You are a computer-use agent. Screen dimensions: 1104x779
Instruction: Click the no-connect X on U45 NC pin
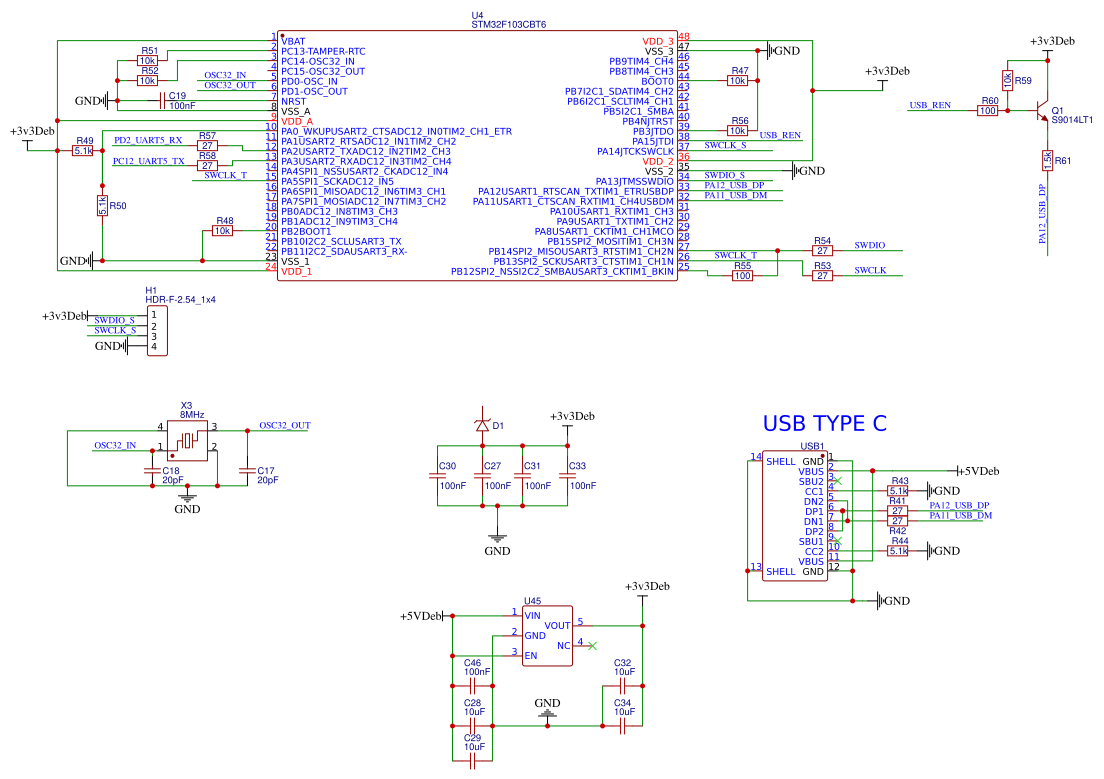(593, 646)
